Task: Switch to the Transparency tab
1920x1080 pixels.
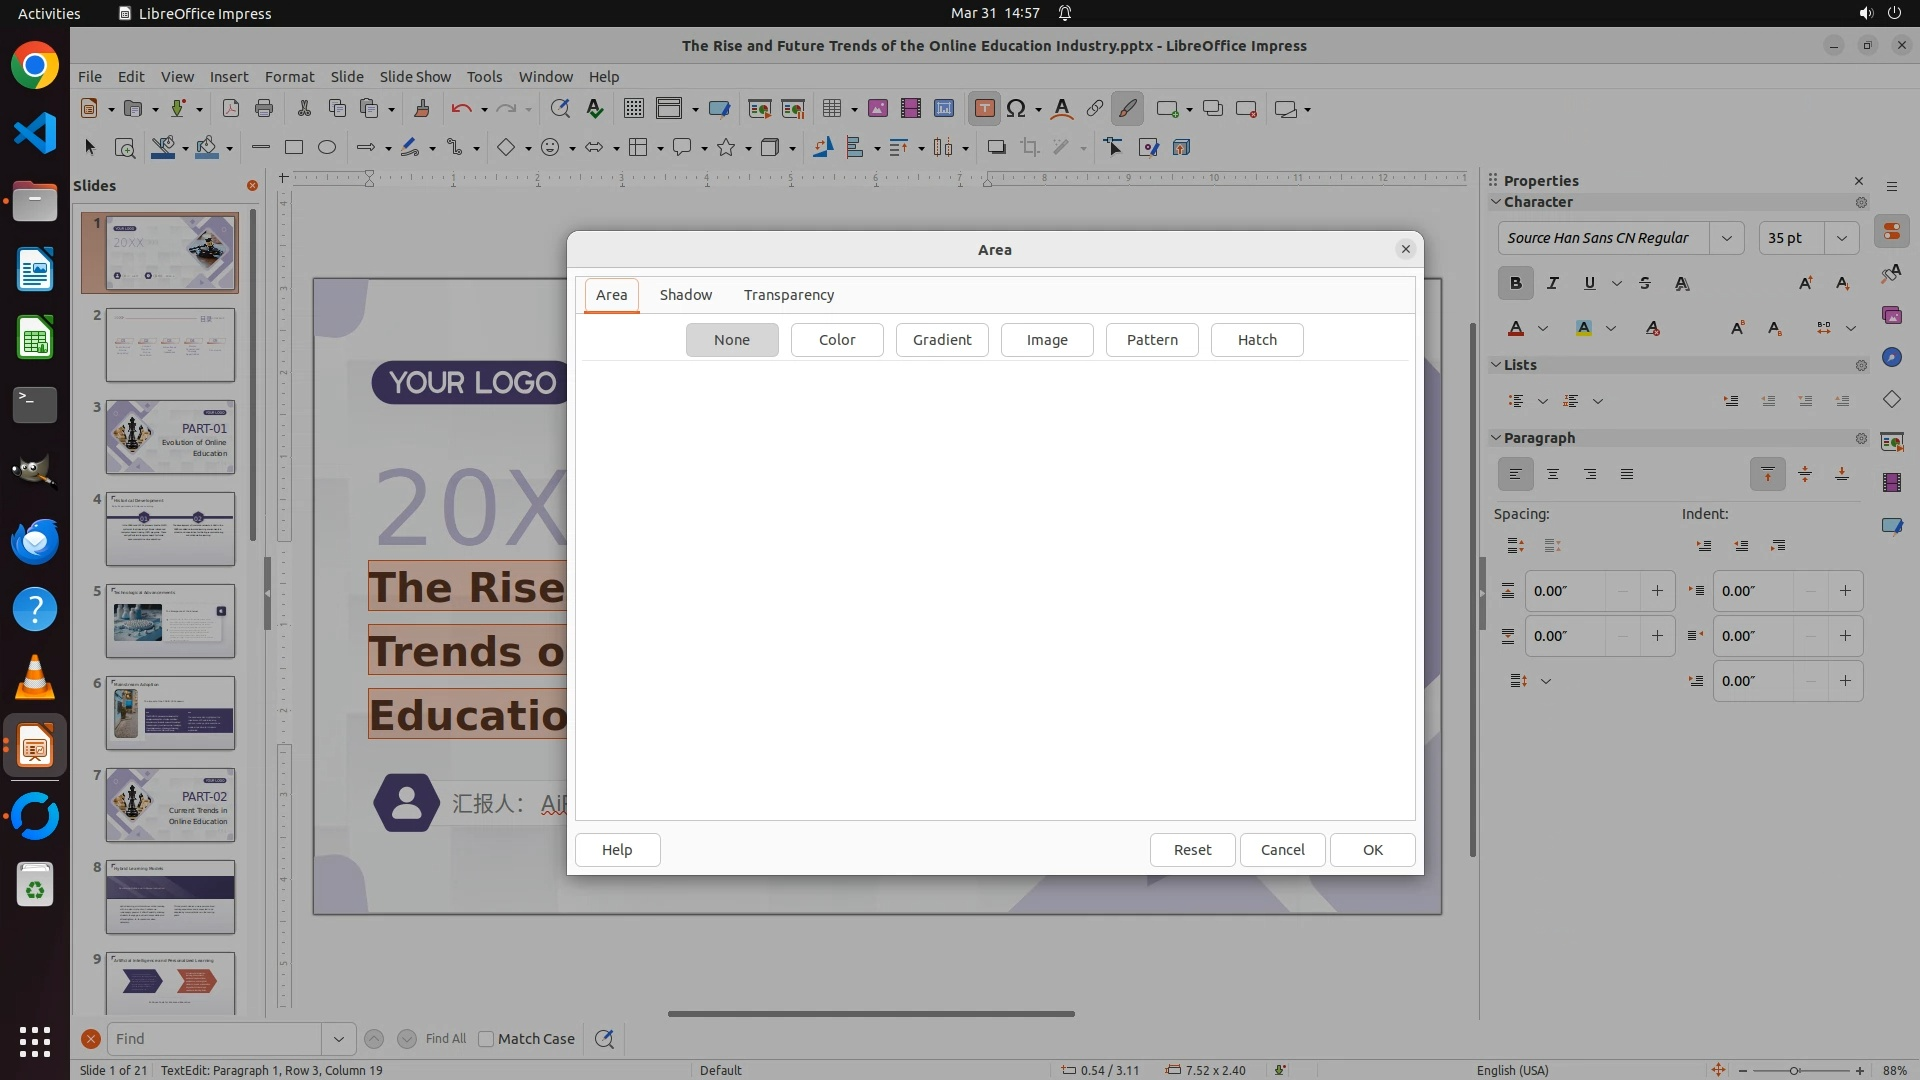Action: (788, 295)
